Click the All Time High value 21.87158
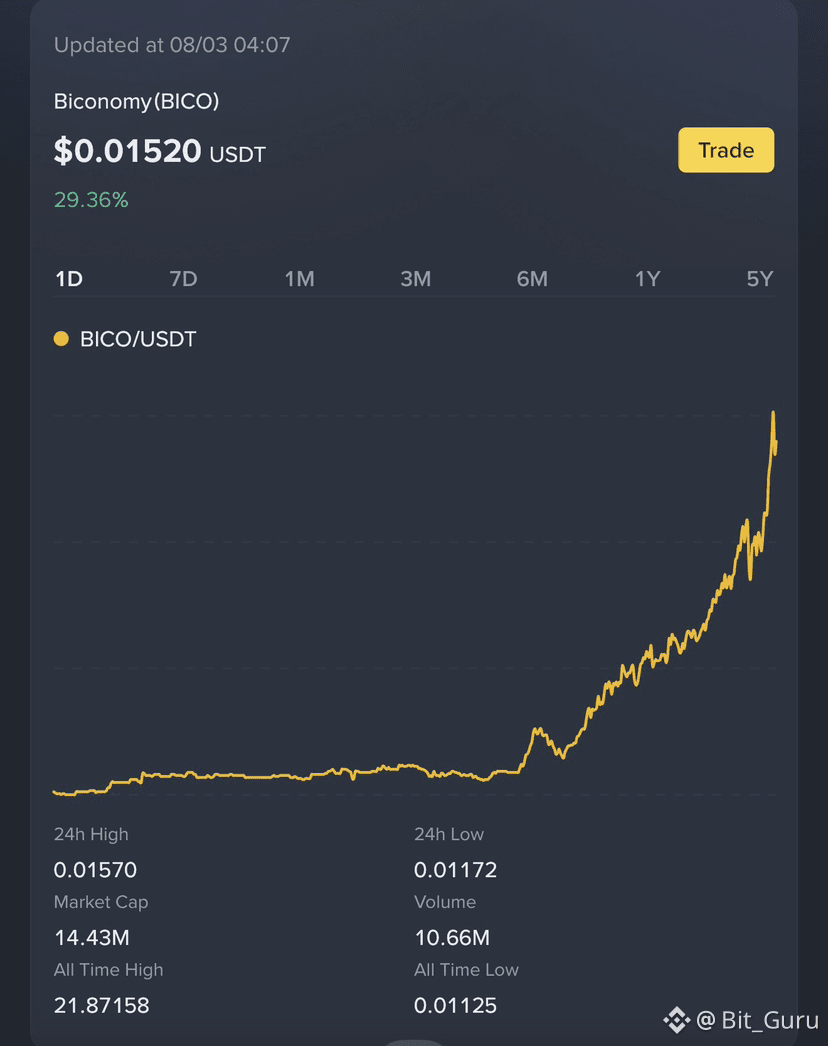 pos(101,1005)
